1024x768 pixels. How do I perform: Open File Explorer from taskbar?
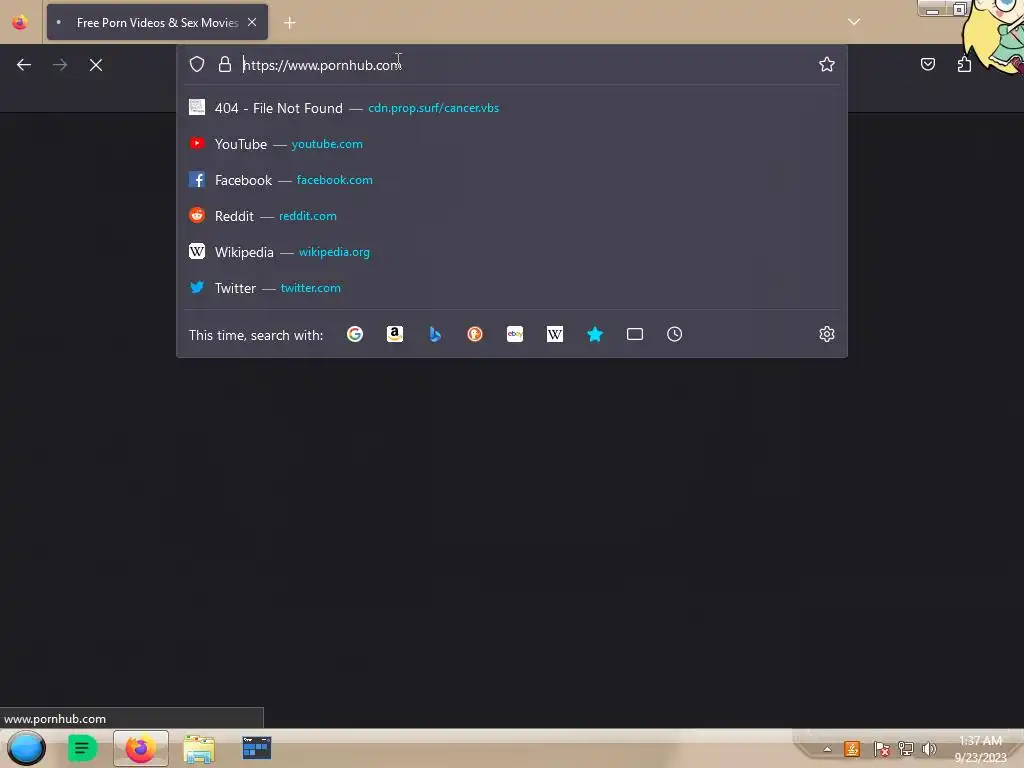(x=199, y=749)
